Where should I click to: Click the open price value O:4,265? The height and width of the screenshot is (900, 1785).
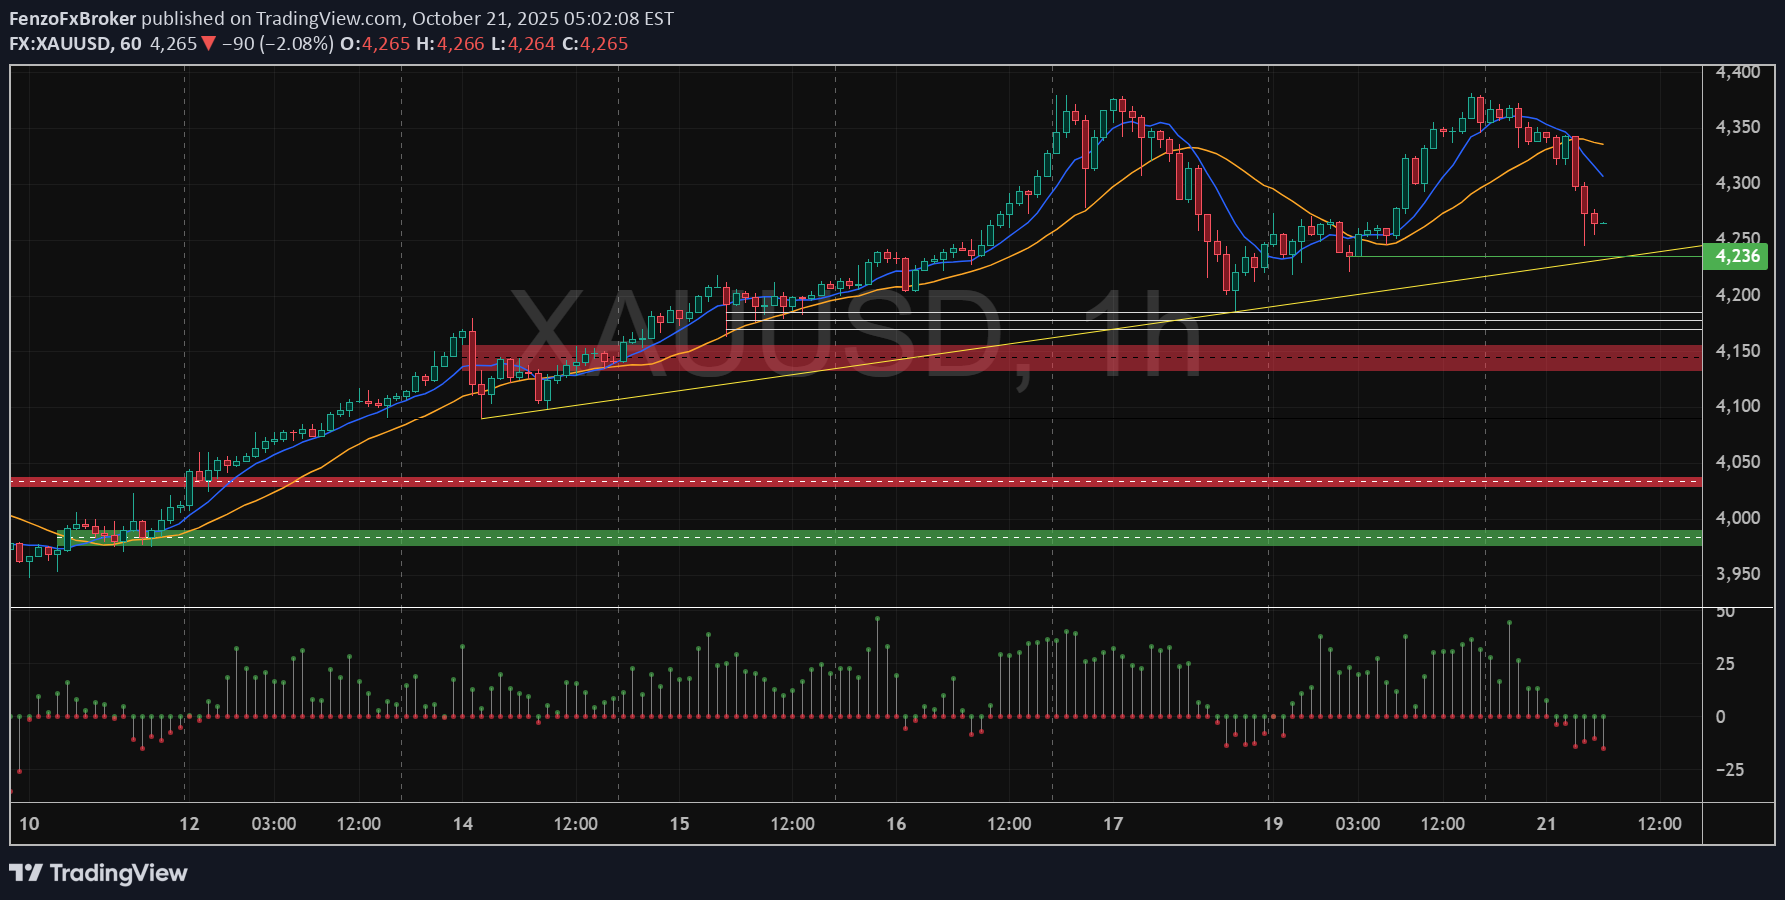point(375,44)
